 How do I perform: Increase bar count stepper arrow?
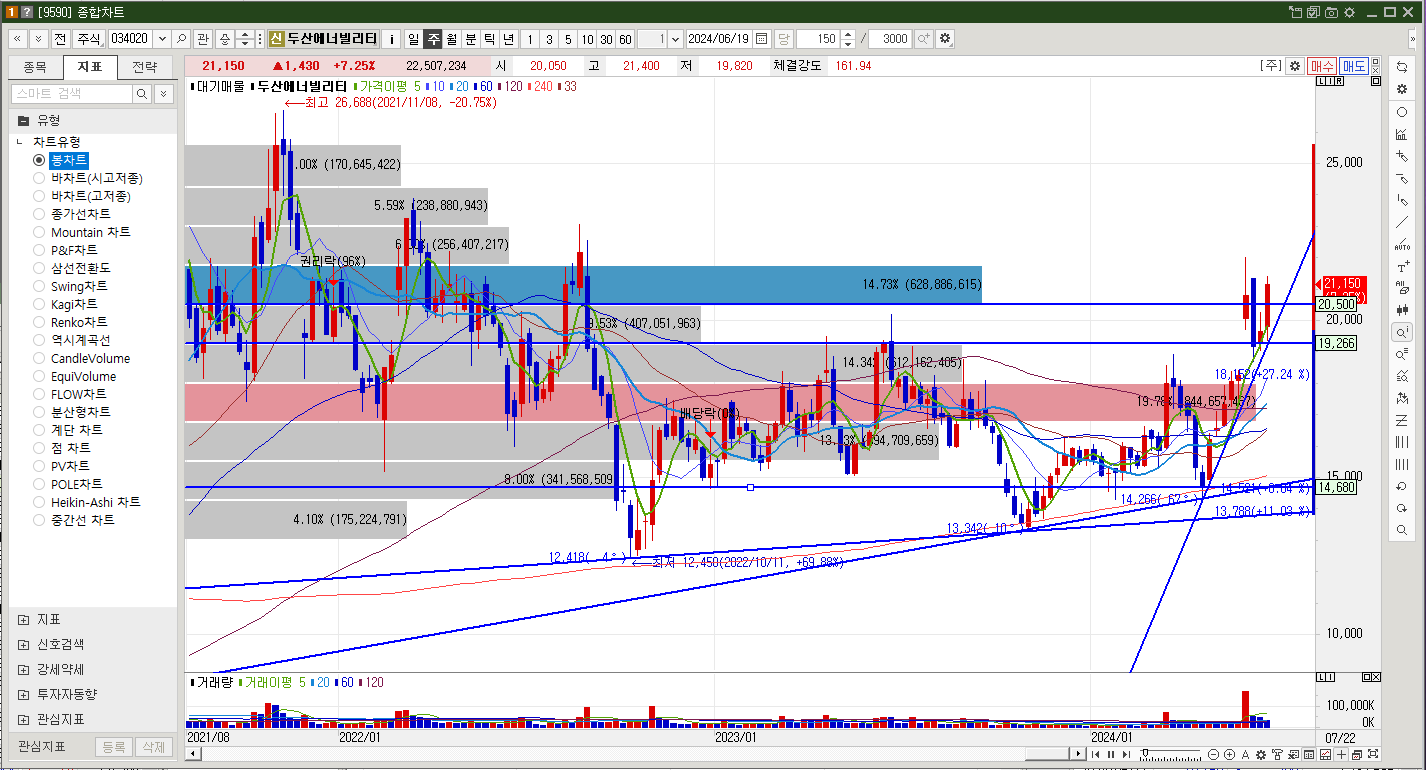(848, 34)
